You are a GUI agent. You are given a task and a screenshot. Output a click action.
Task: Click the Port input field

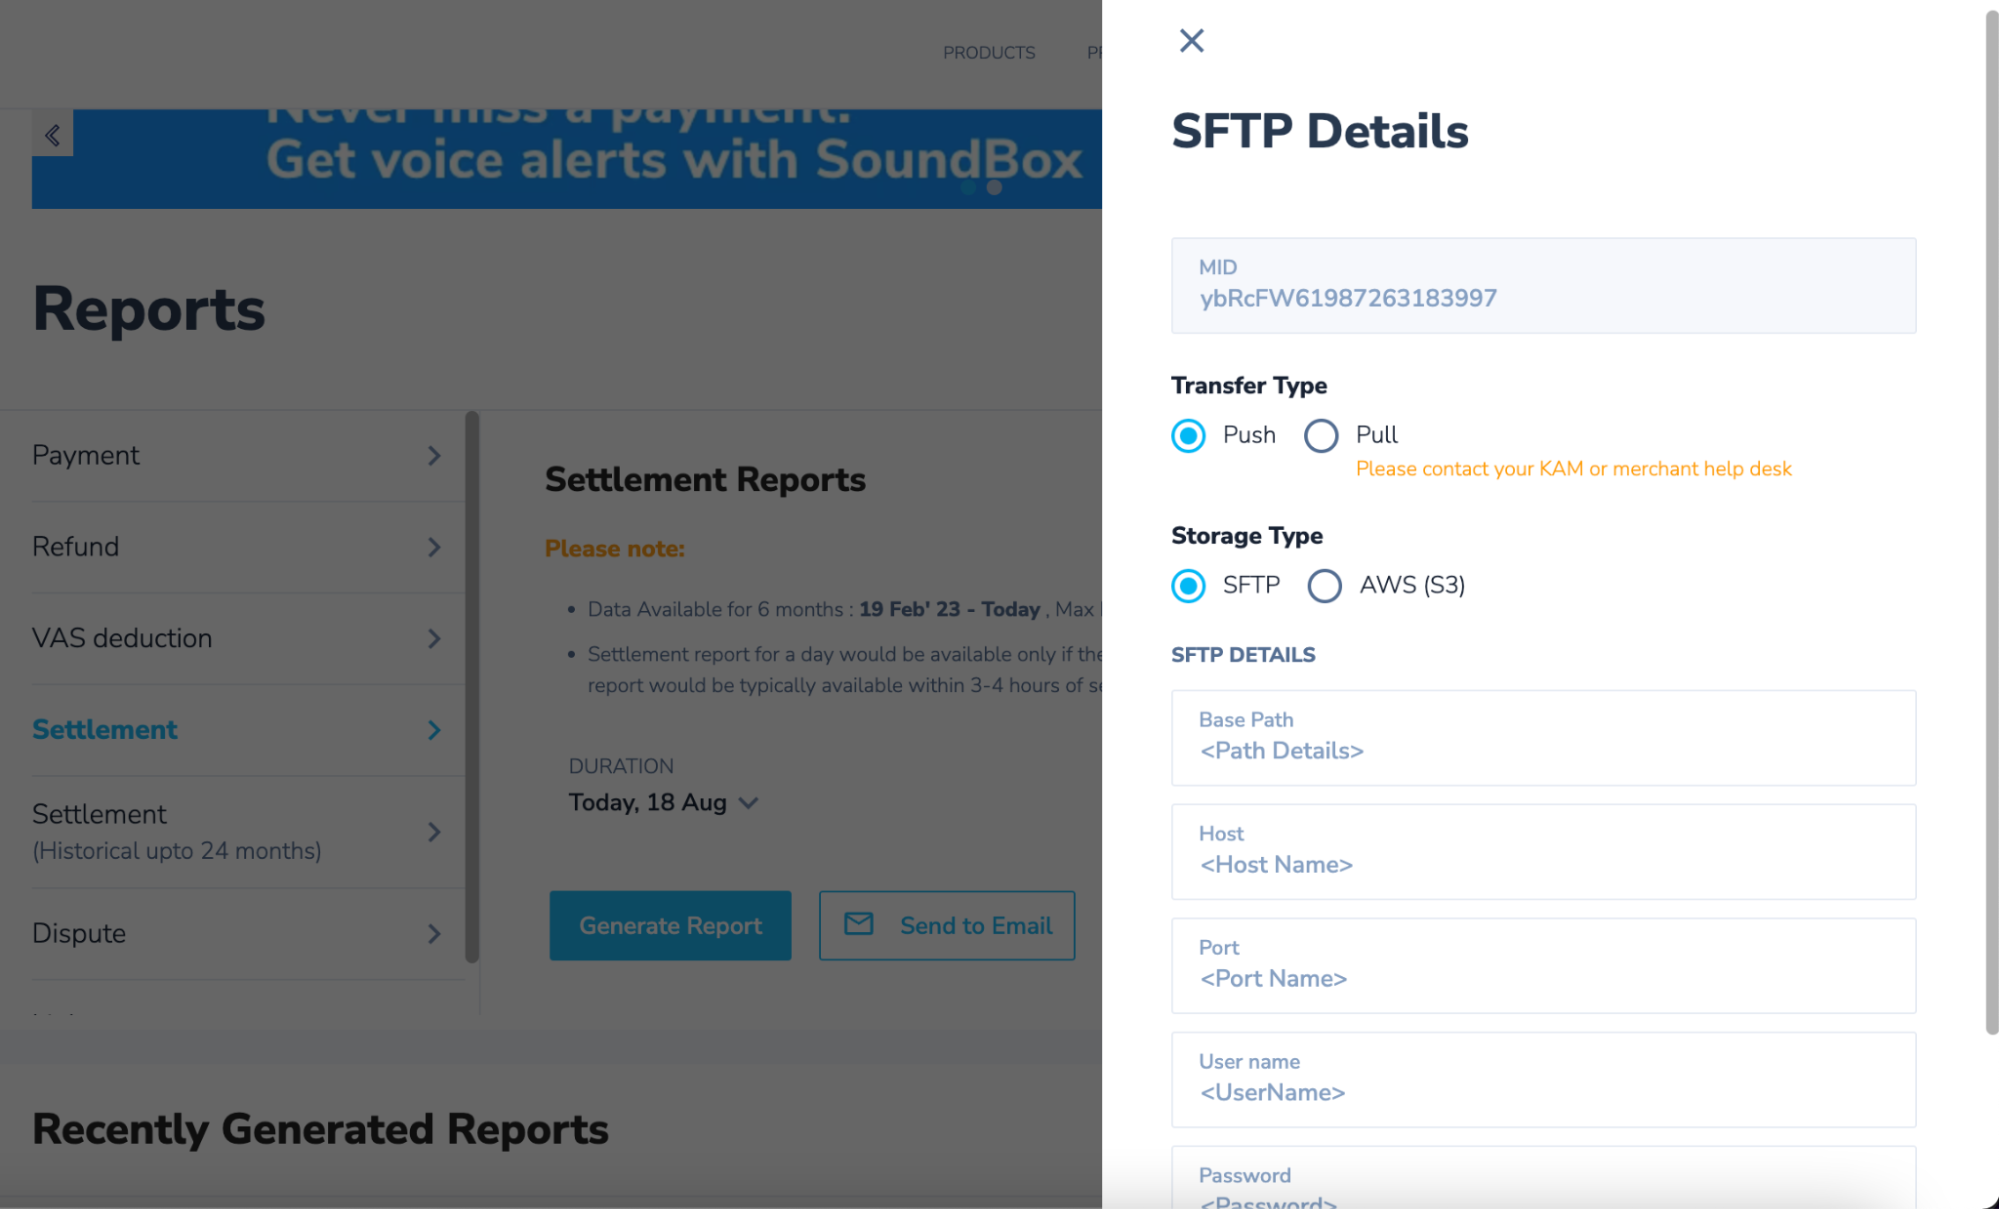(x=1543, y=966)
